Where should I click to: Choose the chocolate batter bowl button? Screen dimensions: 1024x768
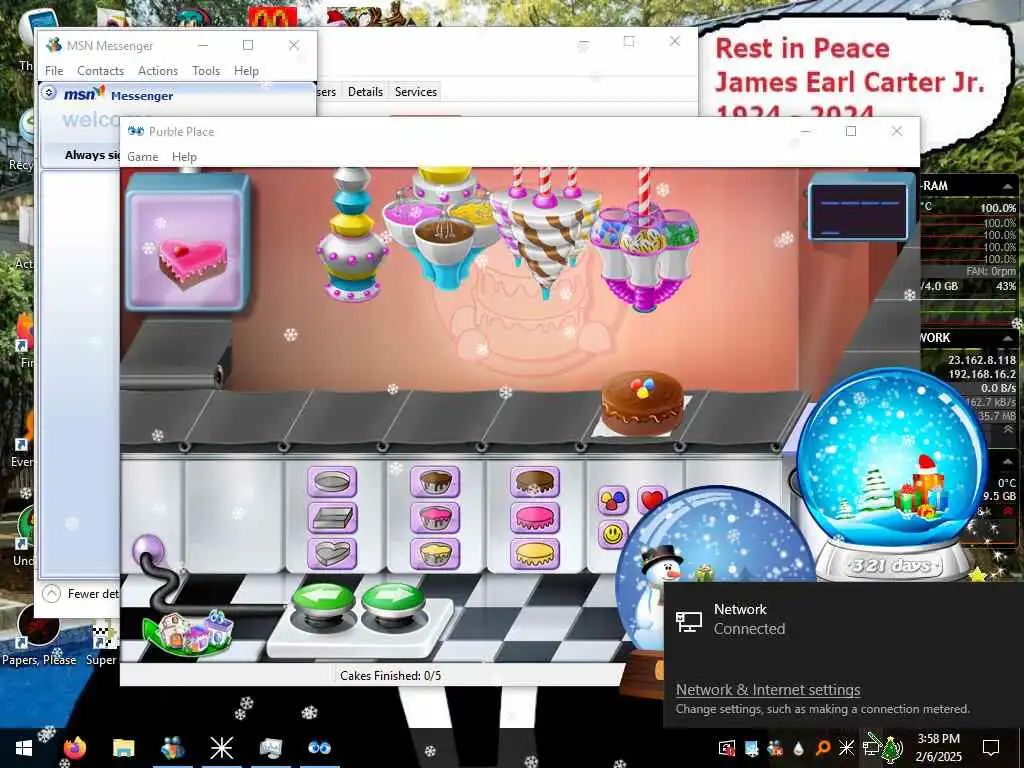coord(435,482)
